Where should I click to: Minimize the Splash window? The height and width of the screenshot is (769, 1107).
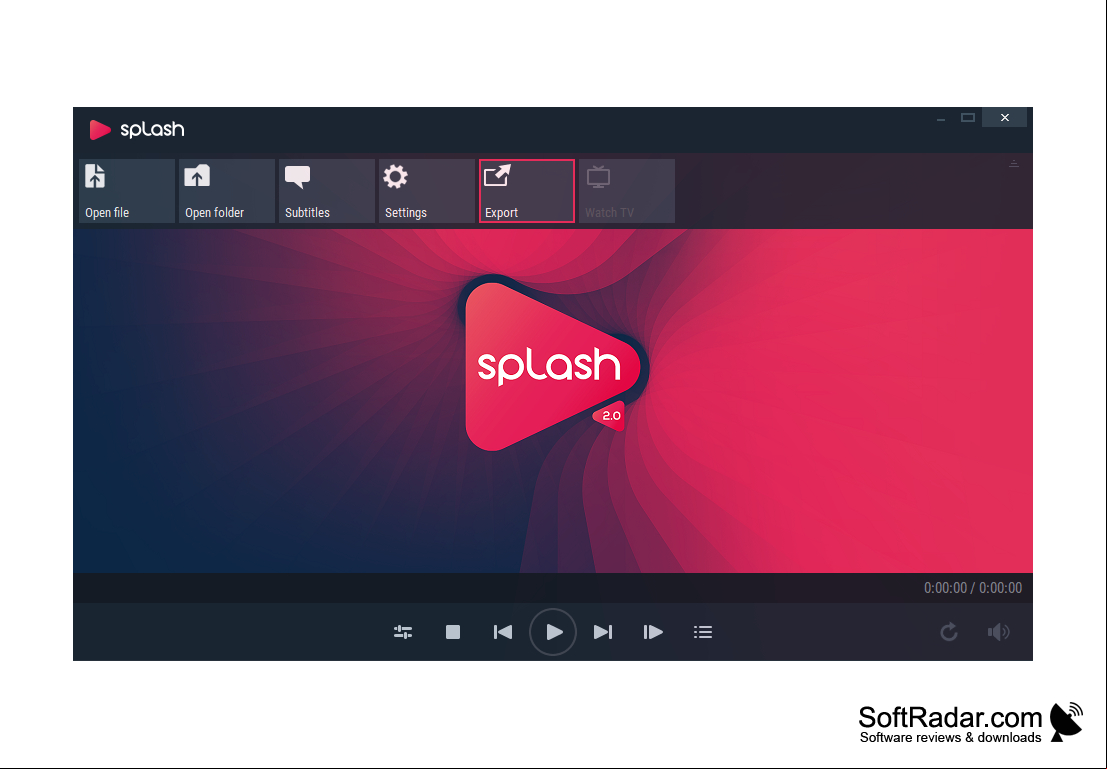point(940,118)
